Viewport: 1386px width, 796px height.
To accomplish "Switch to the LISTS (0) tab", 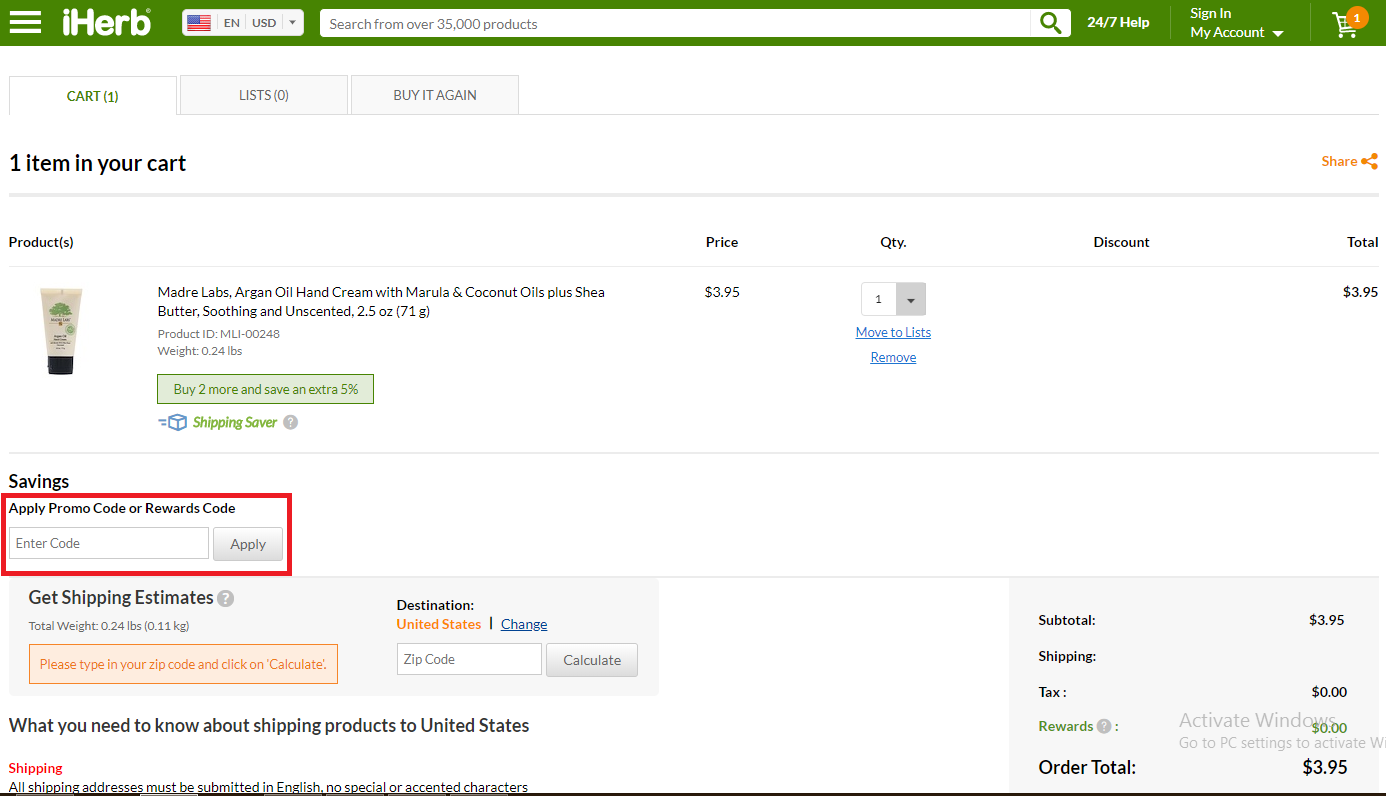I will [264, 95].
